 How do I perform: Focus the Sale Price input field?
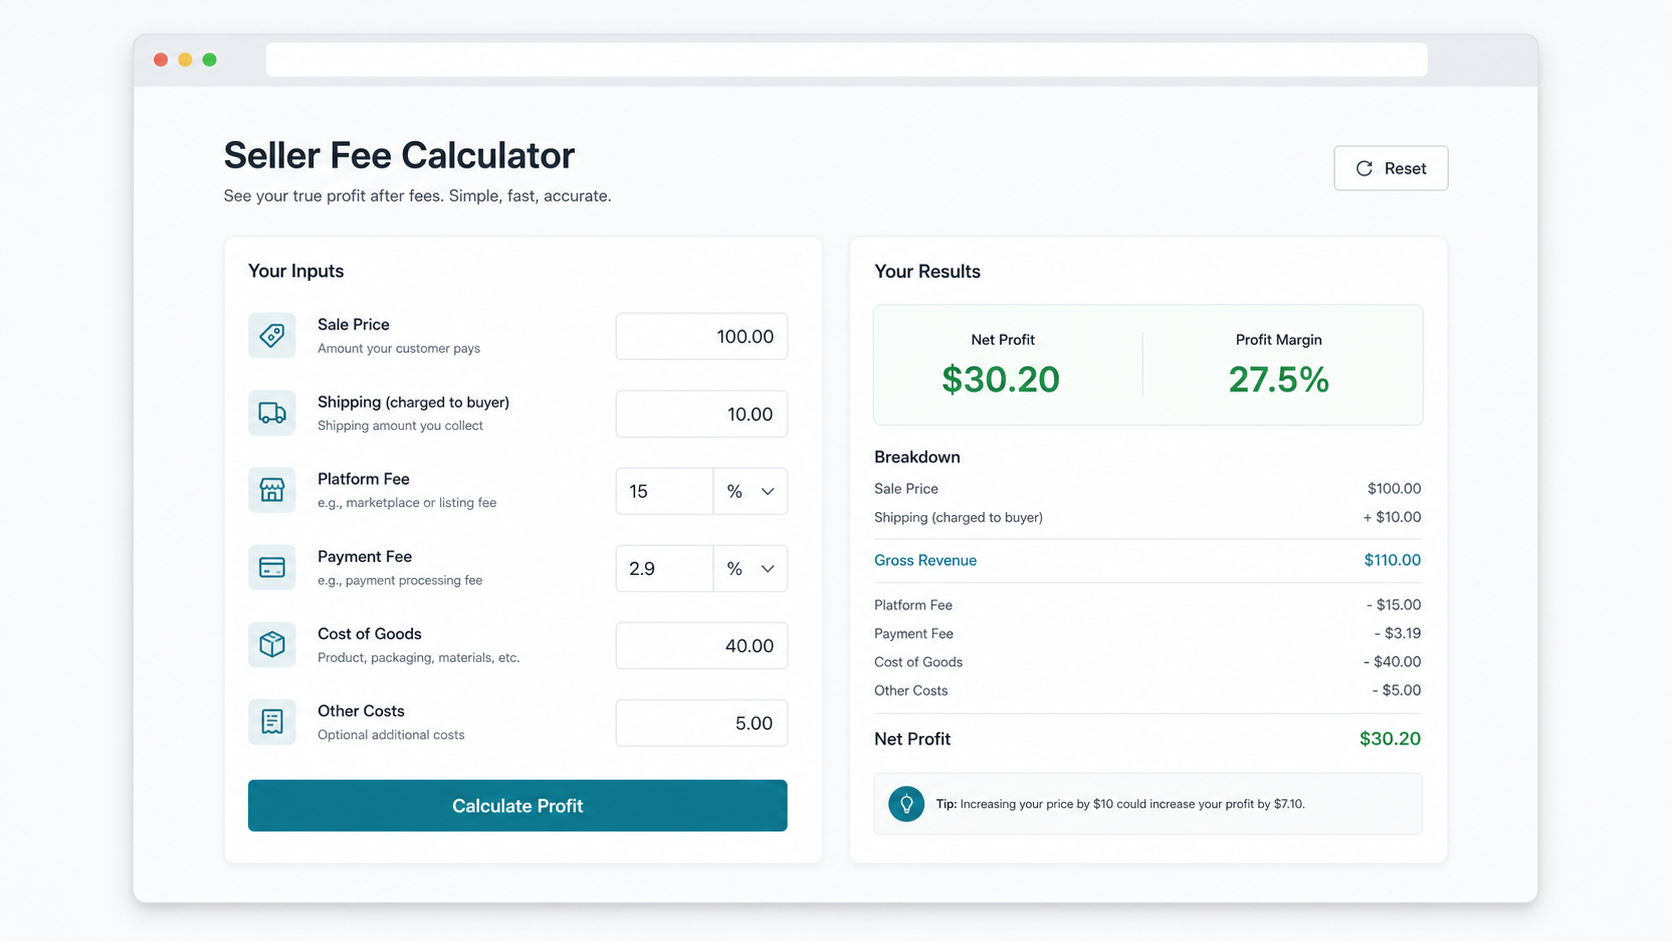coord(701,336)
